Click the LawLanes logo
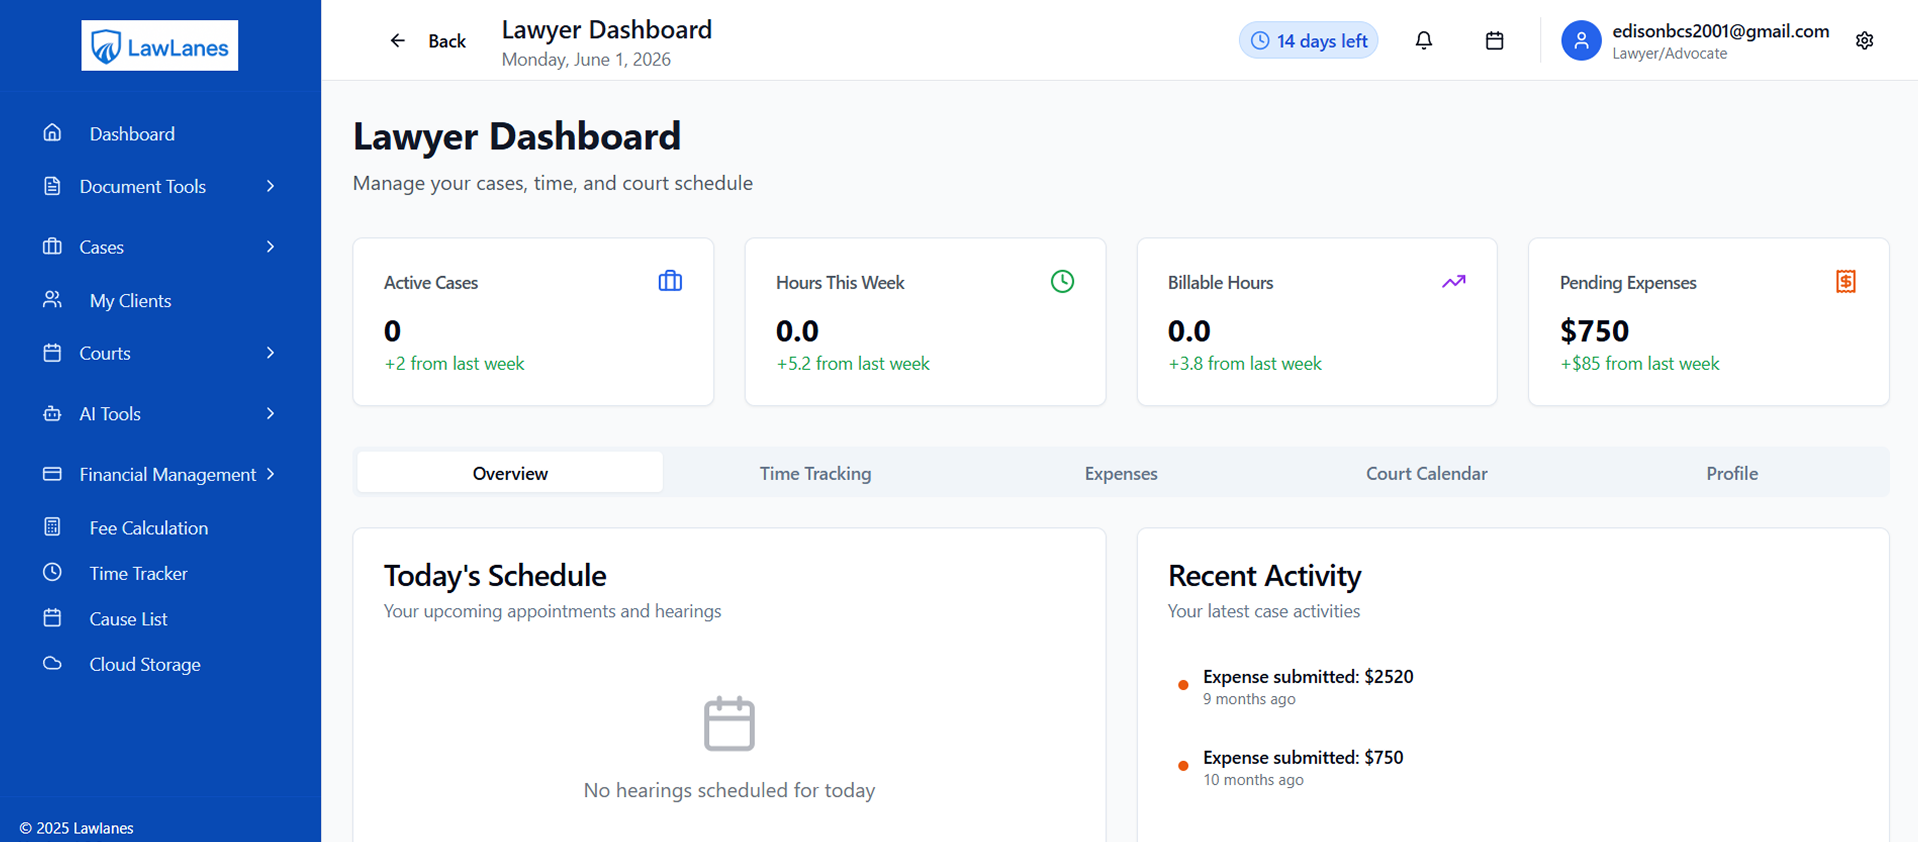 click(x=160, y=46)
